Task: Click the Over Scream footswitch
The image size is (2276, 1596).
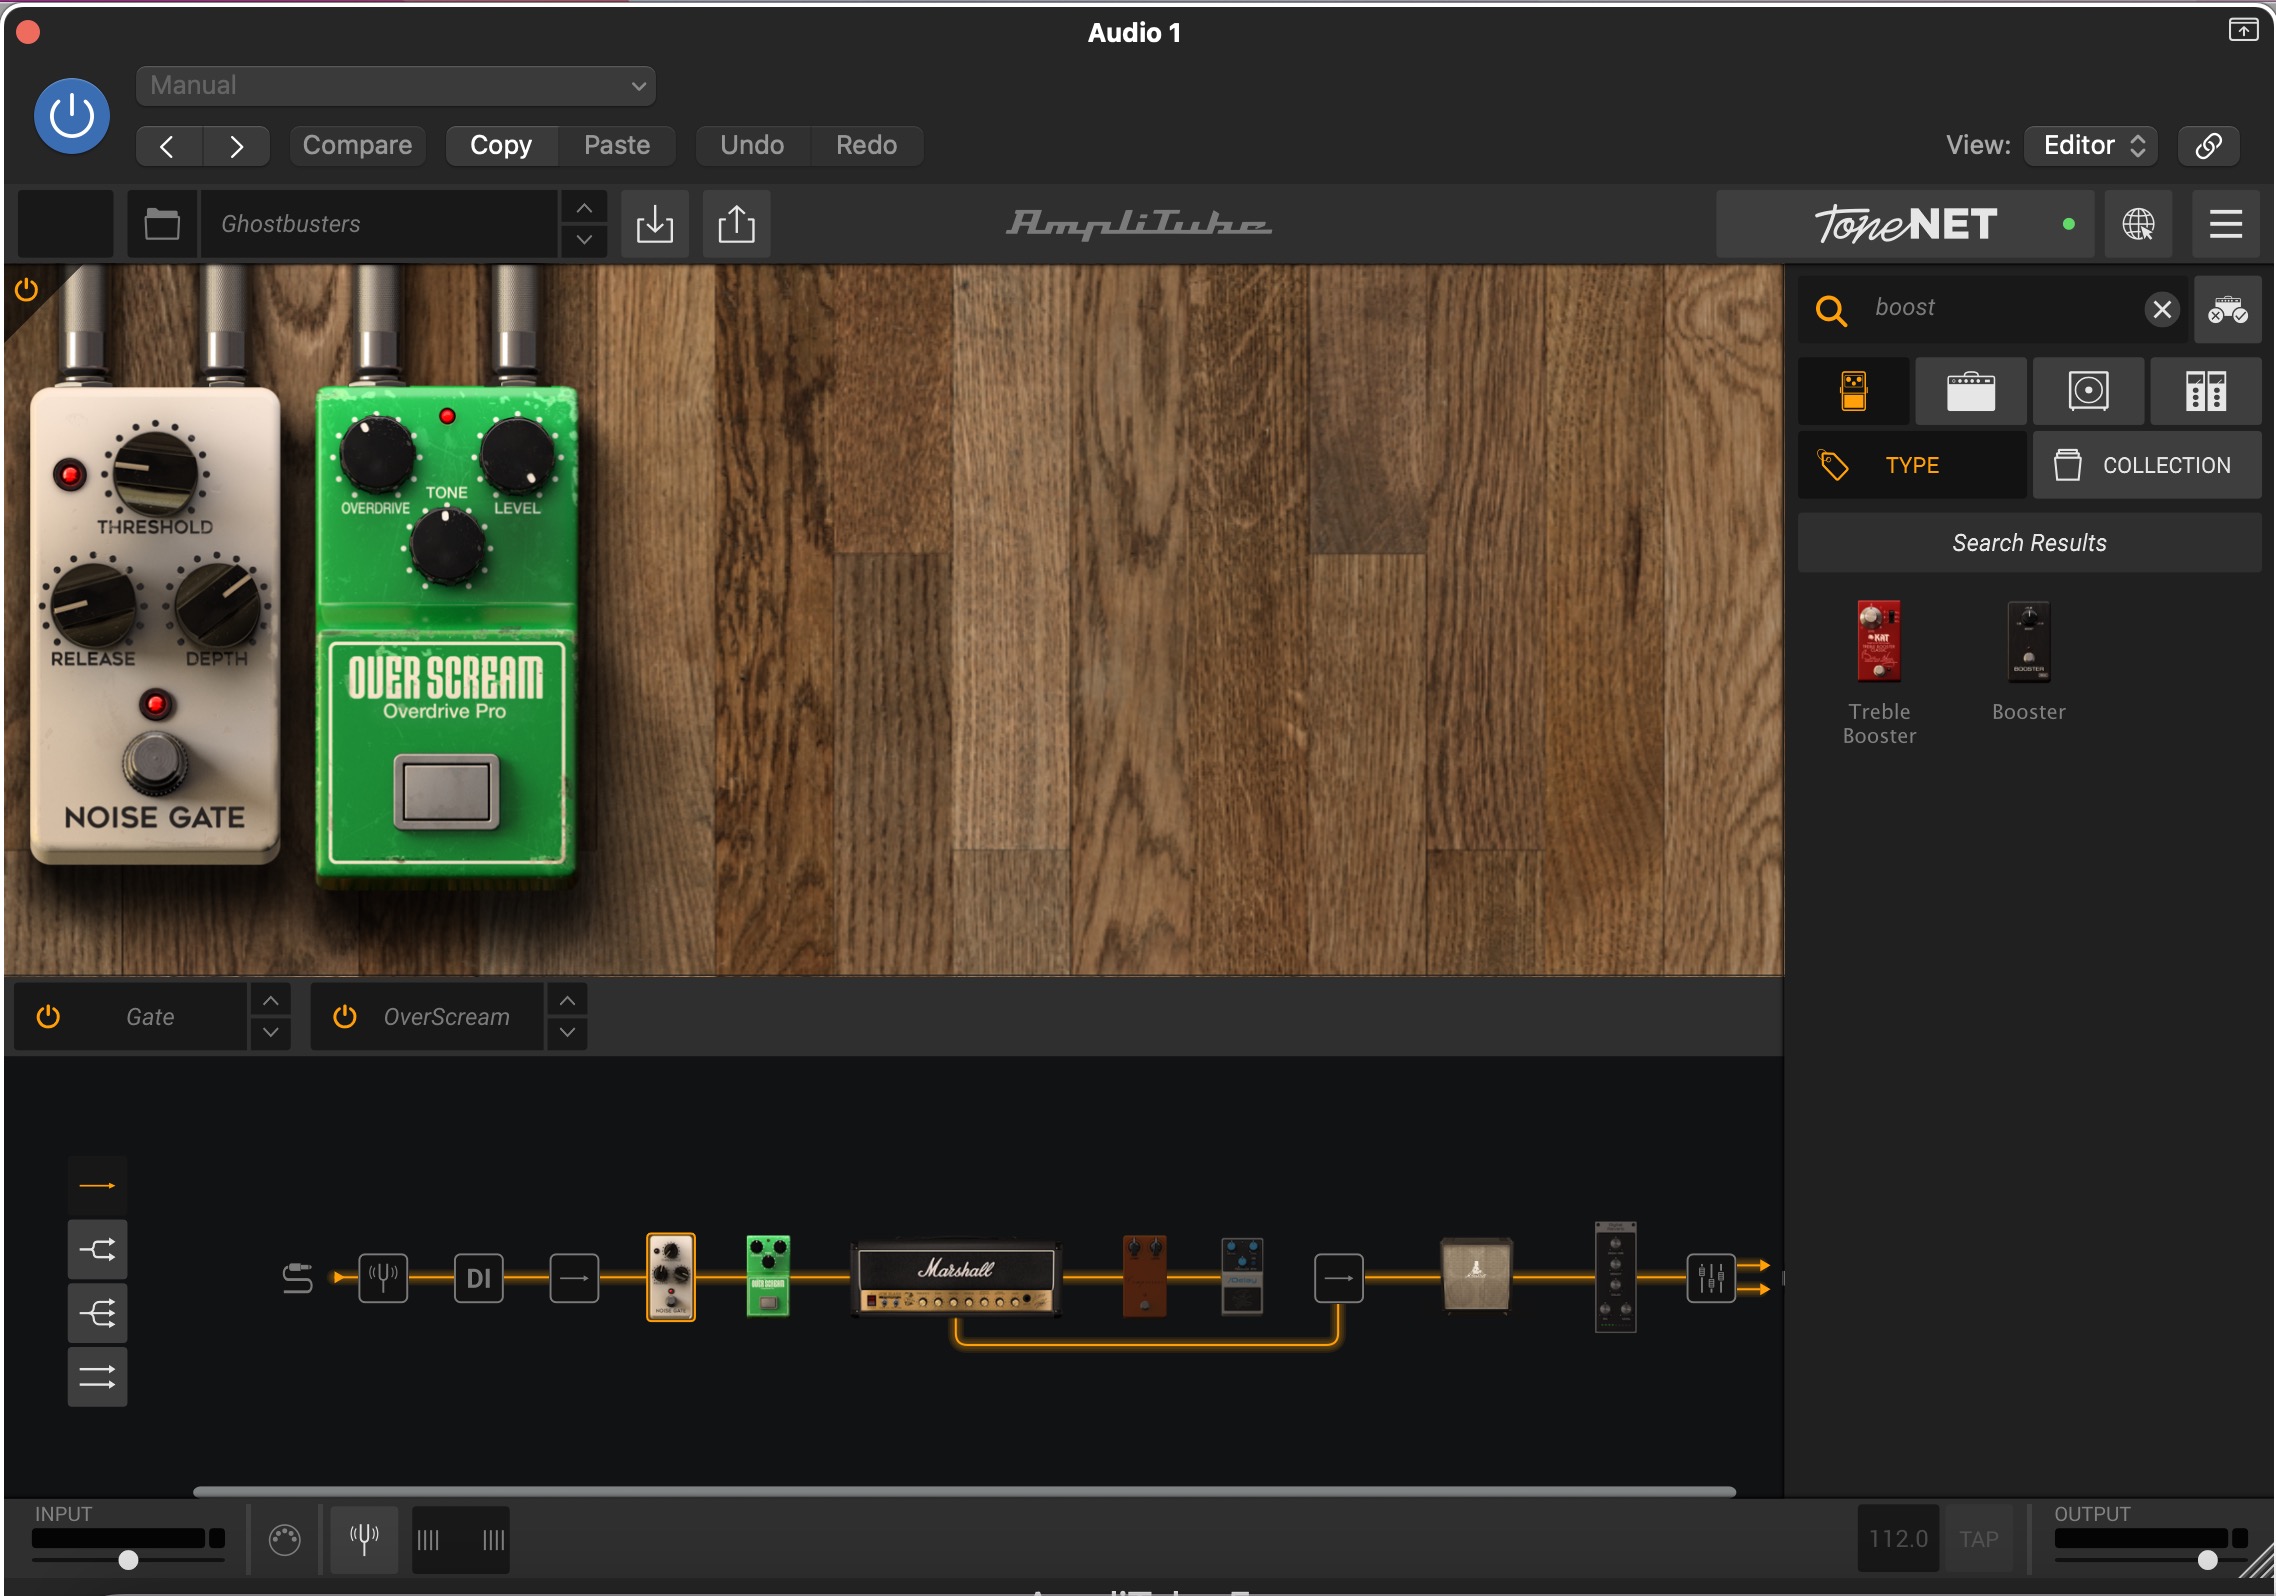Action: click(x=446, y=792)
